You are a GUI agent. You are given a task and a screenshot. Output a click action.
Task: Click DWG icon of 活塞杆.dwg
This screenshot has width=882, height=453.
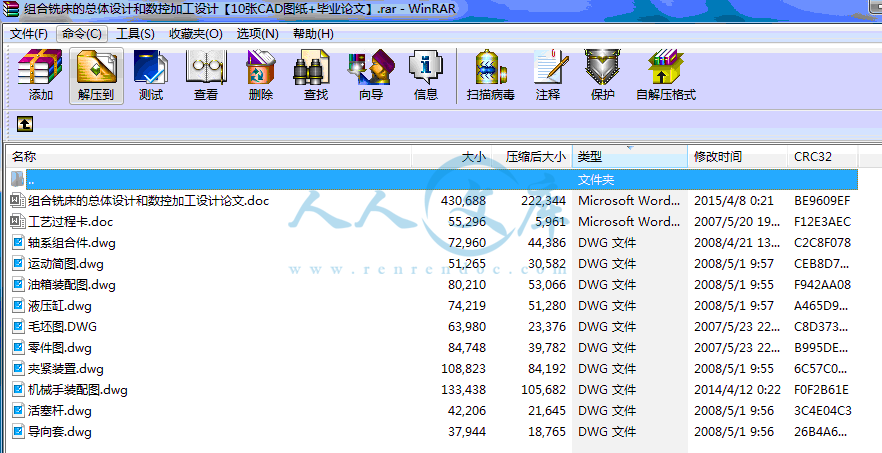(x=19, y=411)
